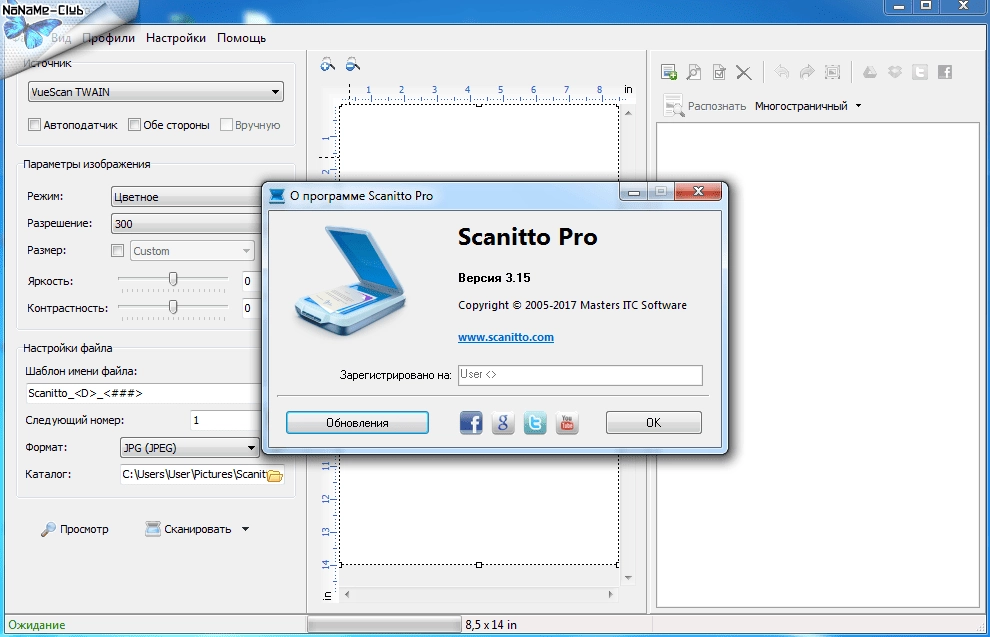Click the Версия 3.15 text
The image size is (990, 637).
[494, 278]
